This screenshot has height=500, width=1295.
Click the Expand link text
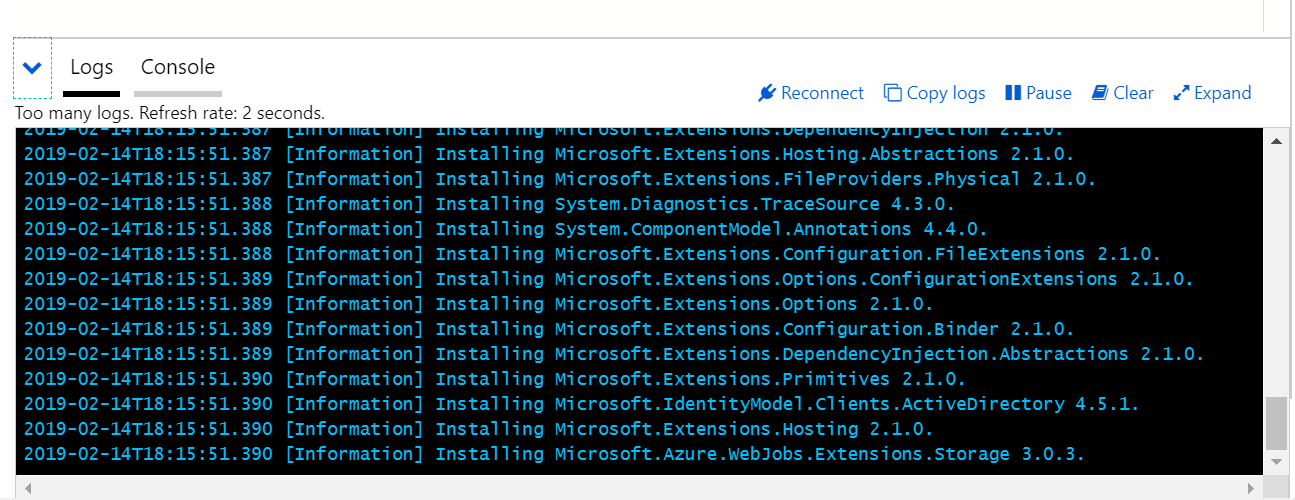1223,93
